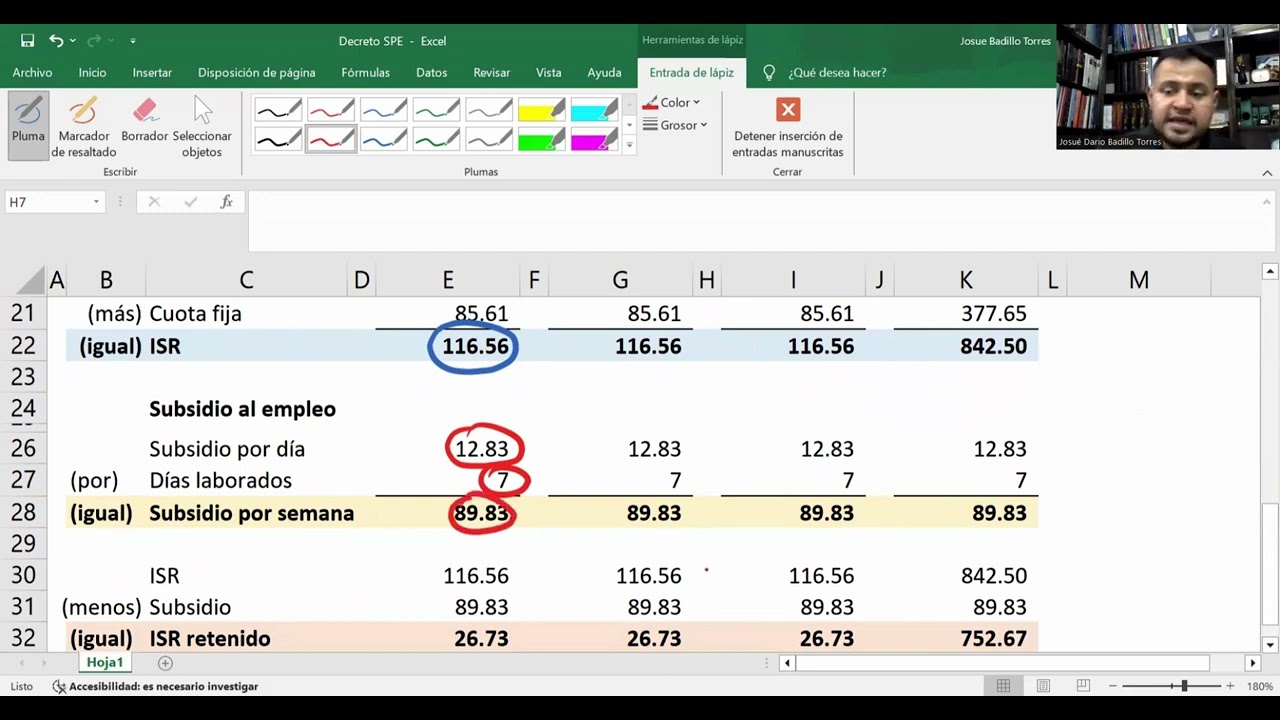Click the formula bar cancel X icon
1280x720 pixels.
point(153,202)
